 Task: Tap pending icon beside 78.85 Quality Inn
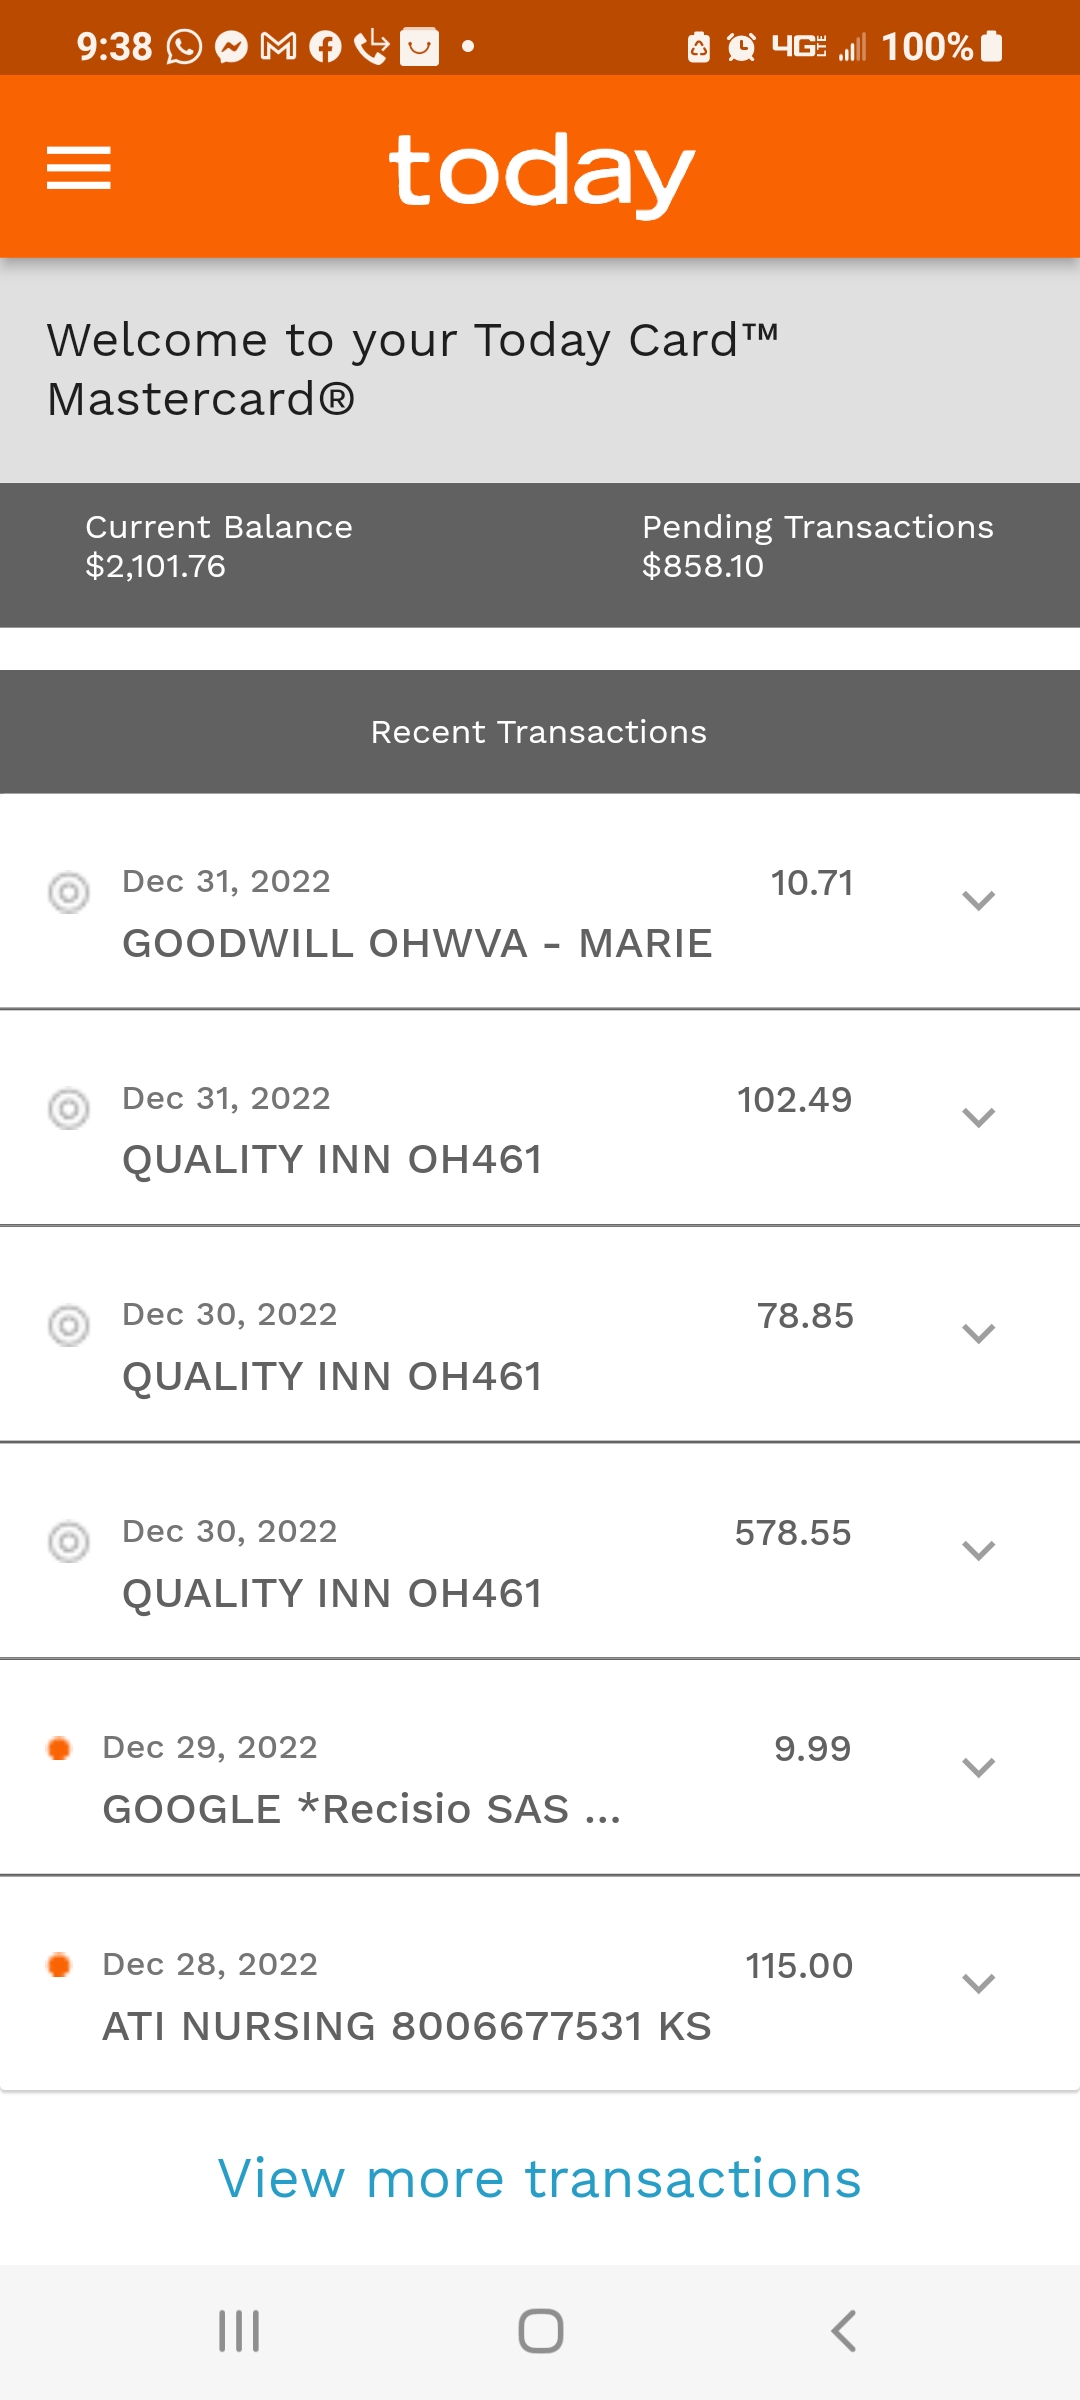(69, 1326)
